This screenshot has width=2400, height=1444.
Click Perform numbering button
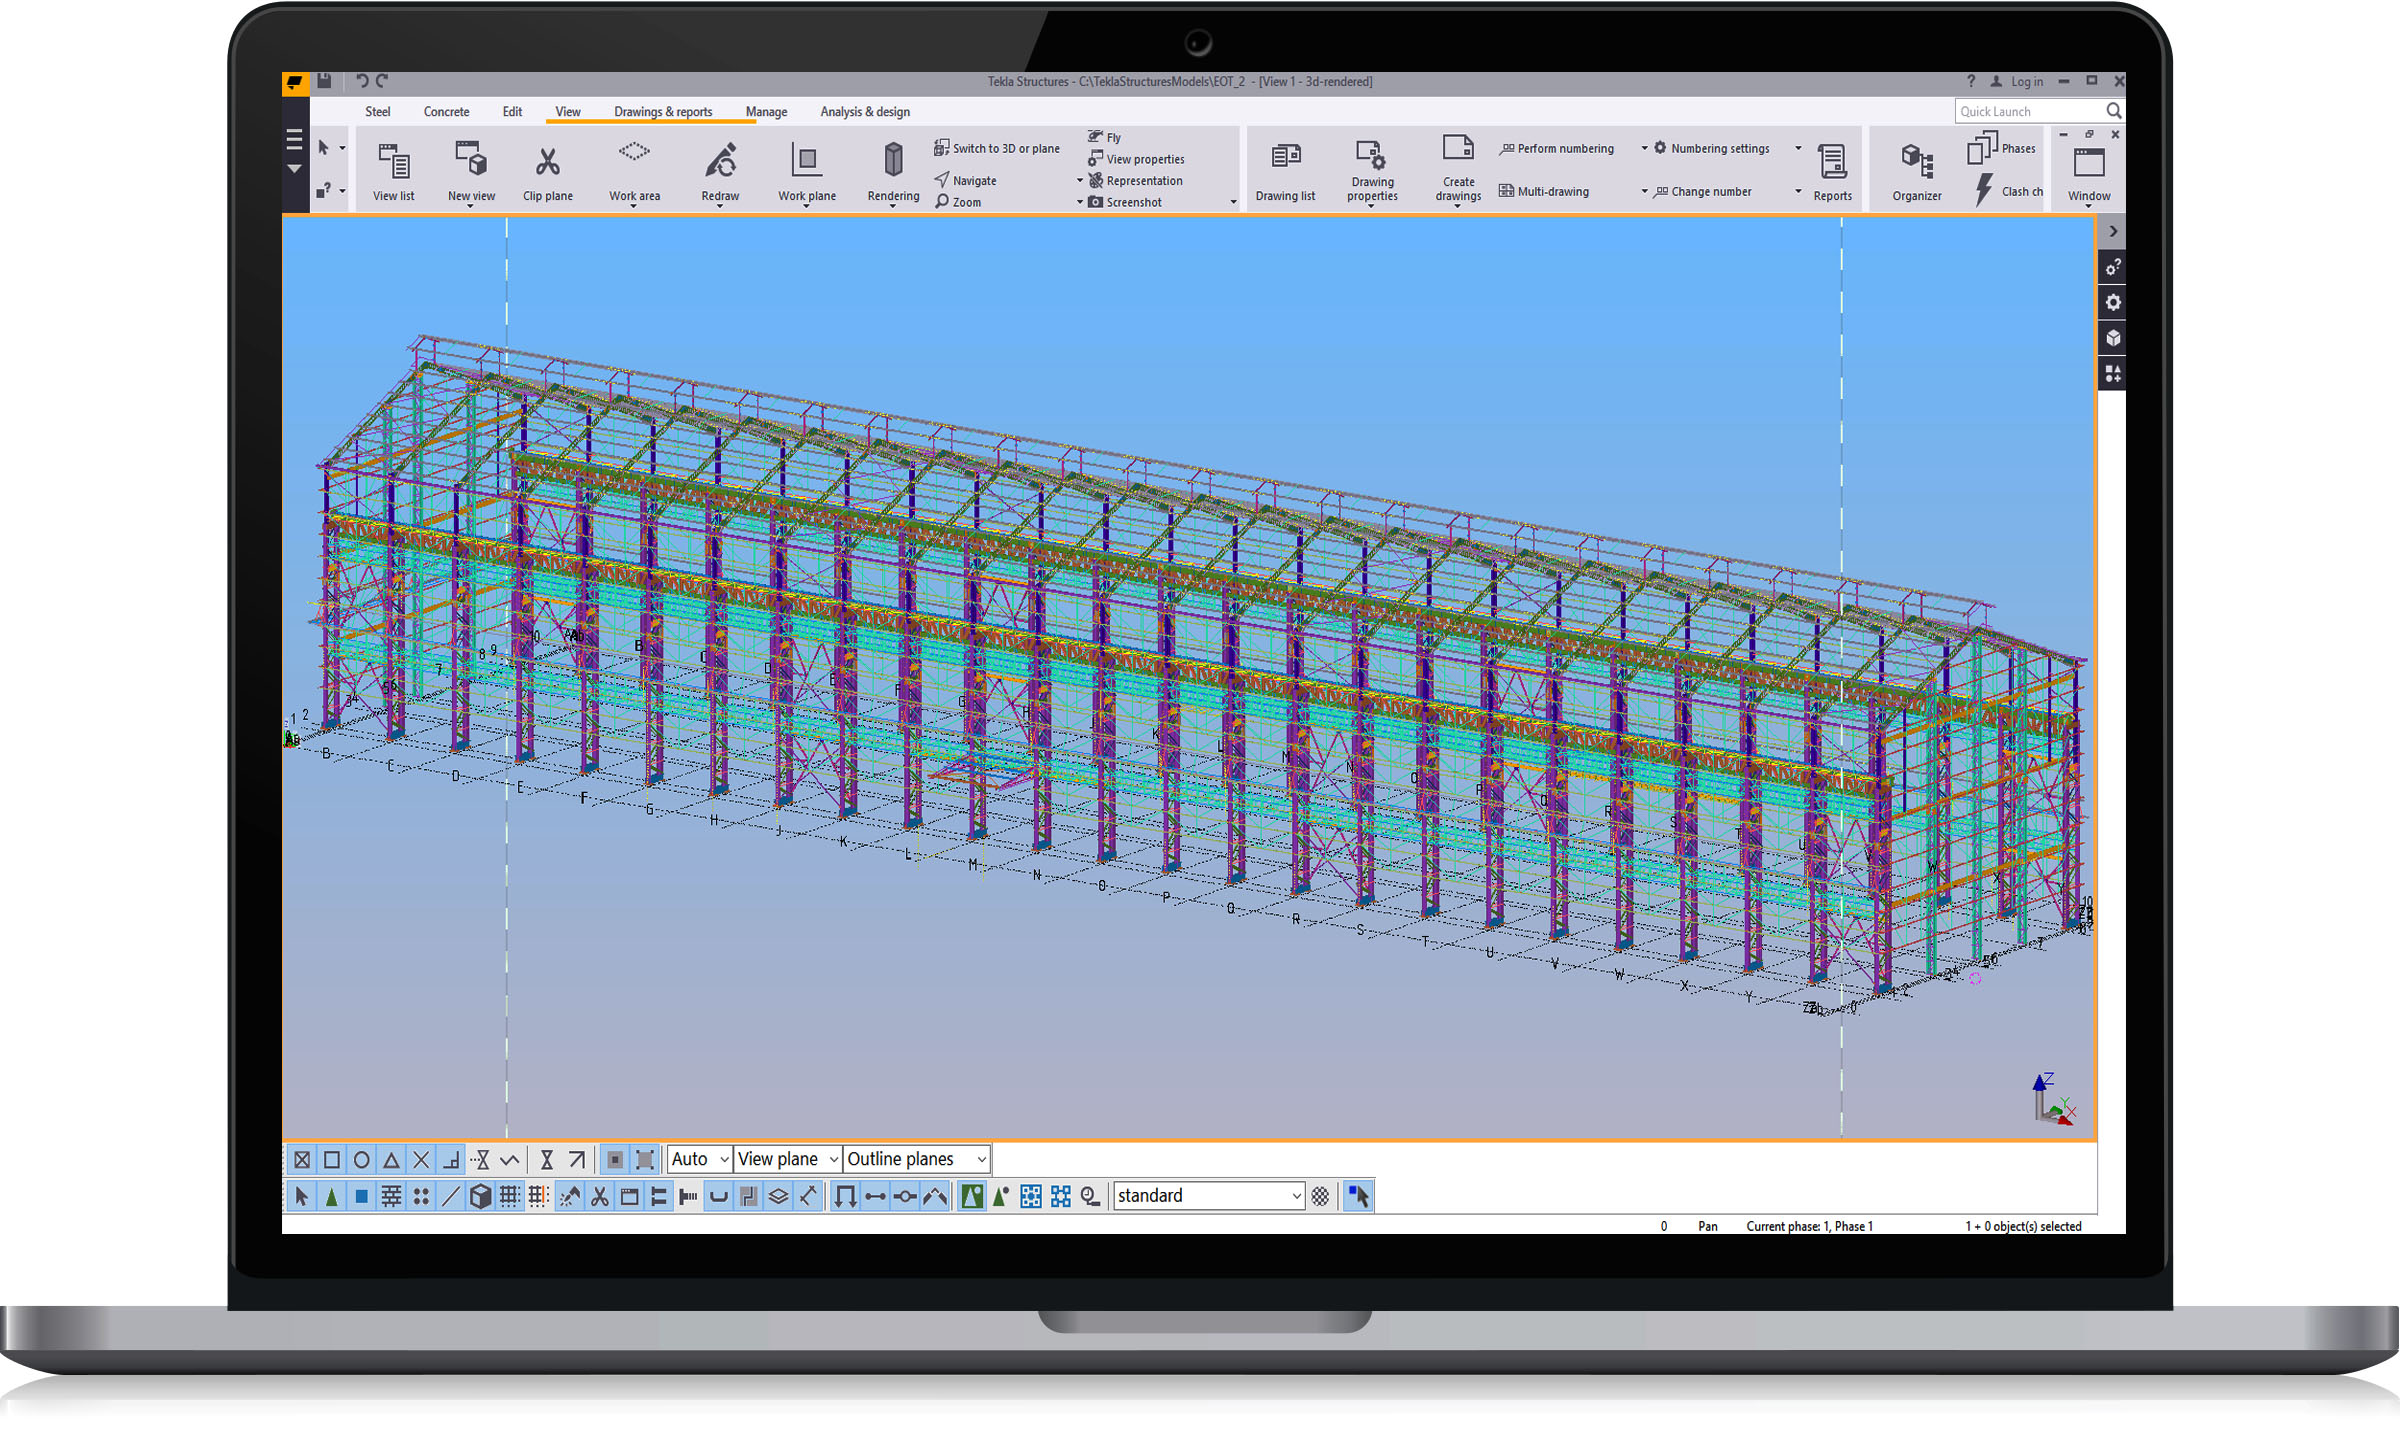(x=1557, y=149)
